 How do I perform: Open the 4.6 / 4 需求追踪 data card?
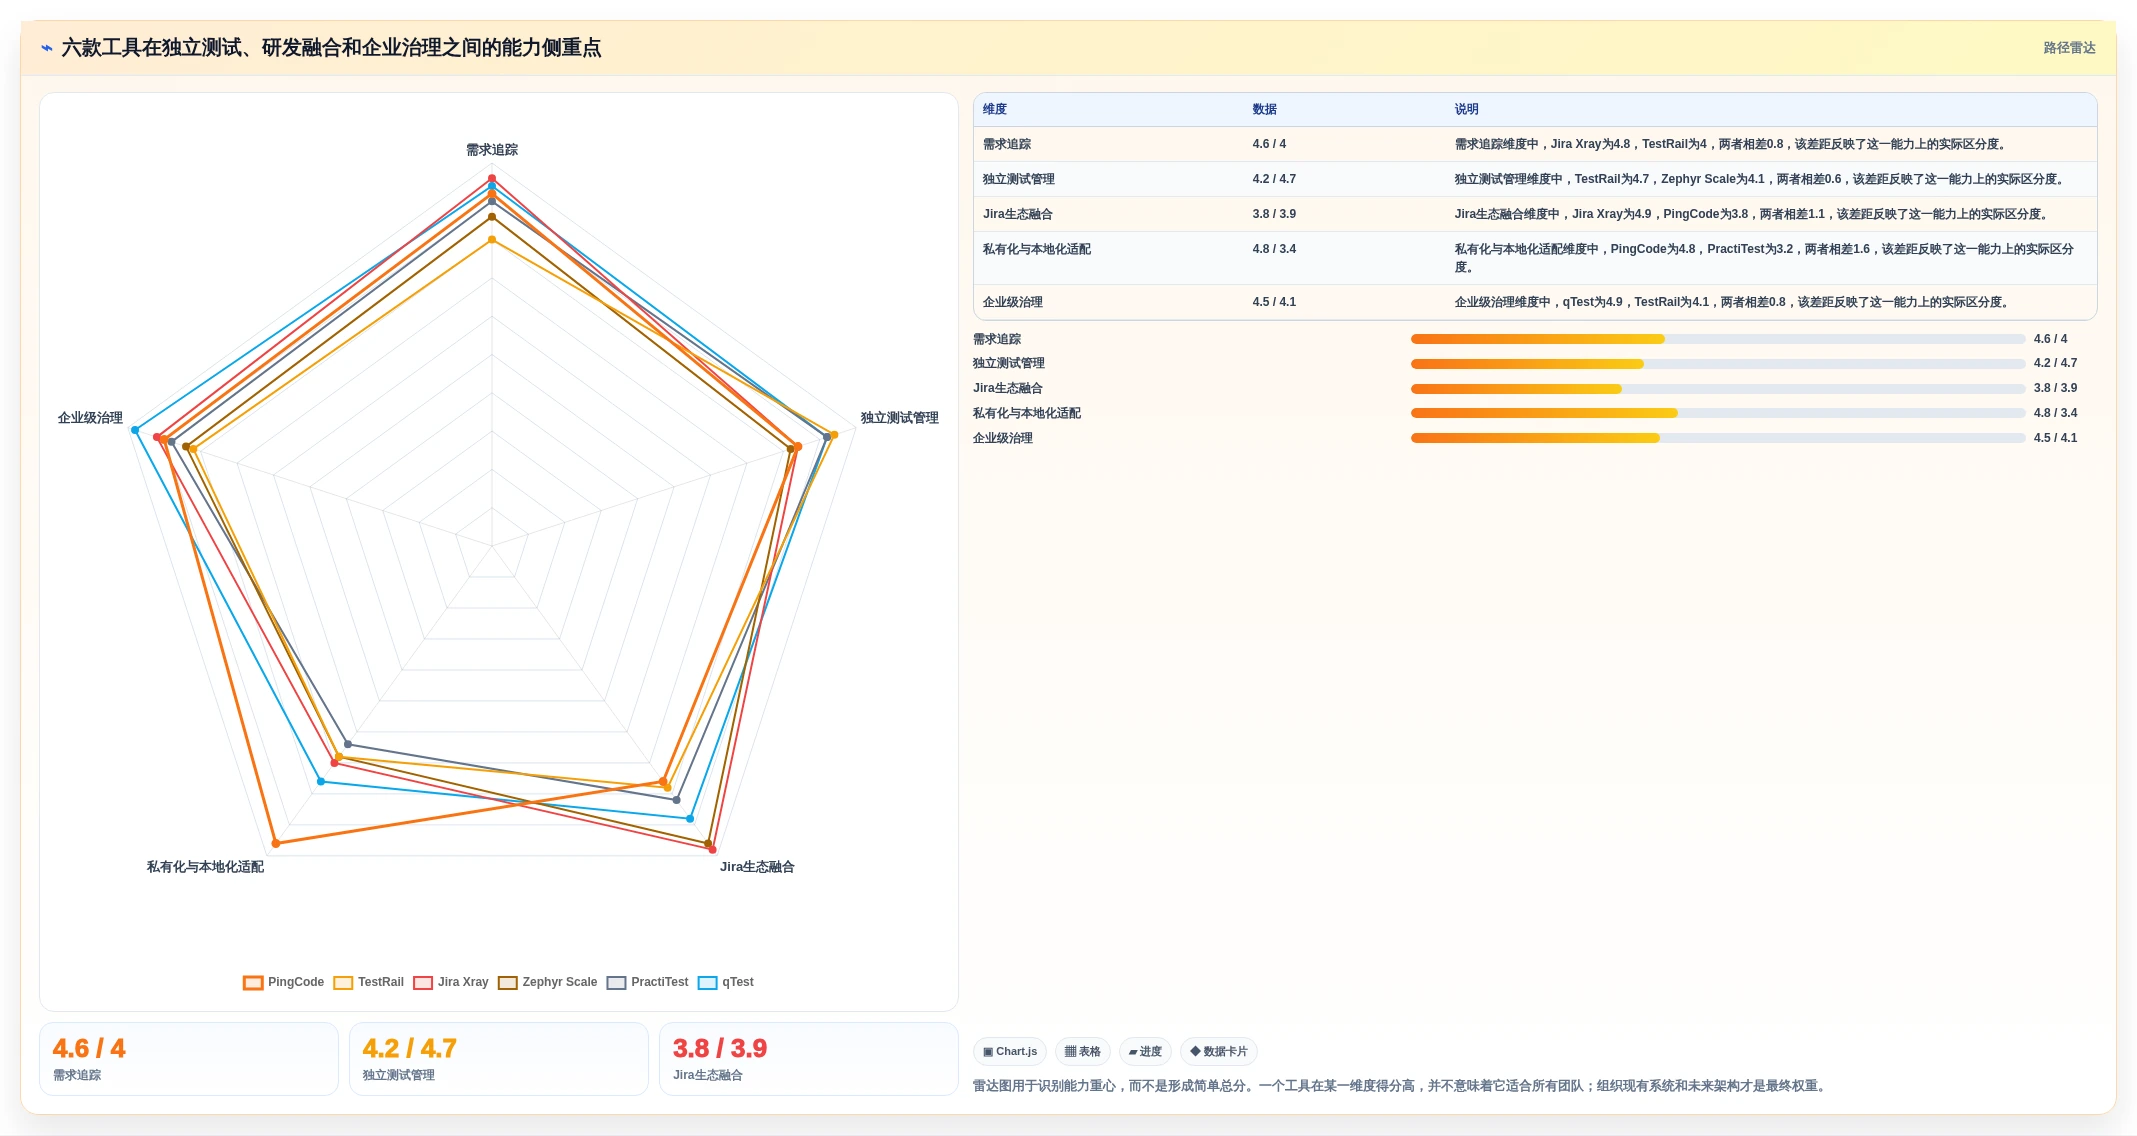pos(189,1059)
